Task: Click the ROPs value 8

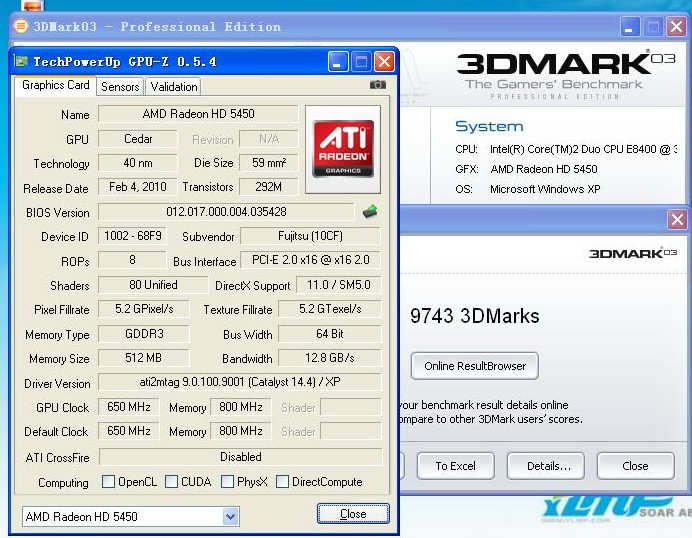Action: pyautogui.click(x=132, y=260)
